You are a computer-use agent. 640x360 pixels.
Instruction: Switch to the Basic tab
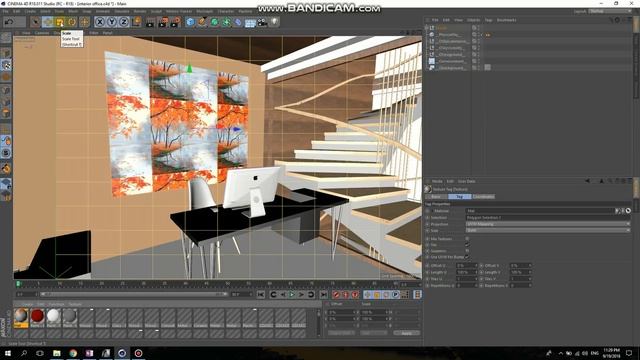point(436,197)
